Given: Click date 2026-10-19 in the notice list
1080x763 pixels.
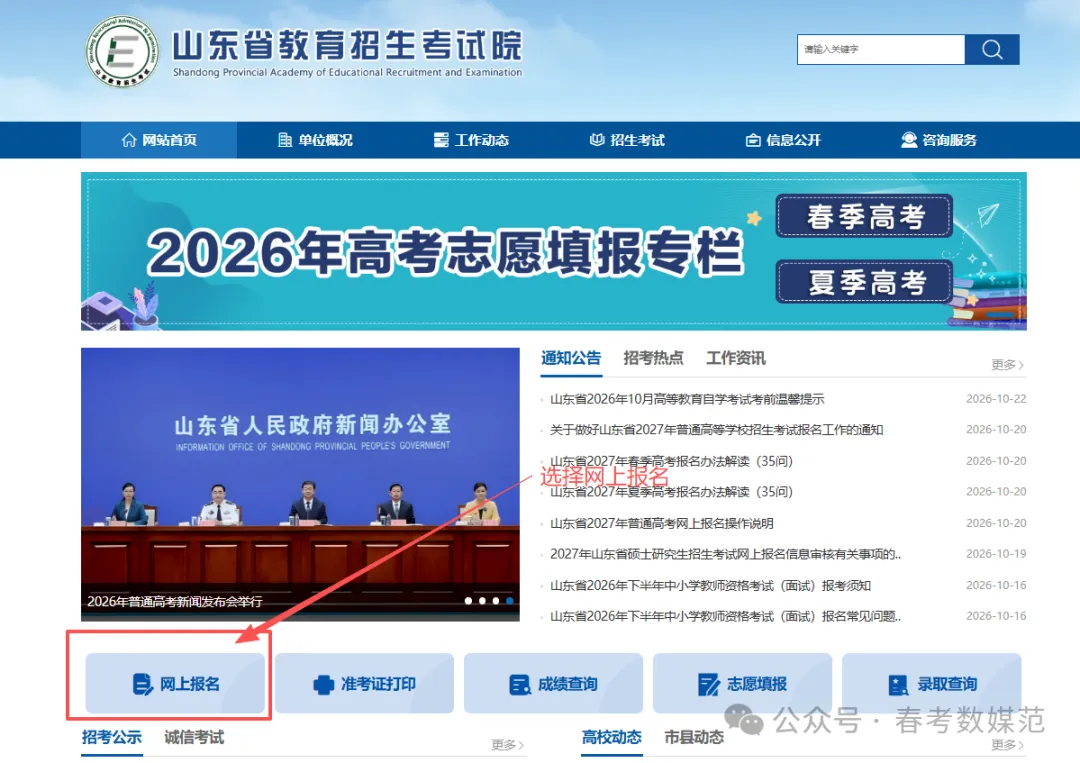Looking at the screenshot, I should coord(996,554).
